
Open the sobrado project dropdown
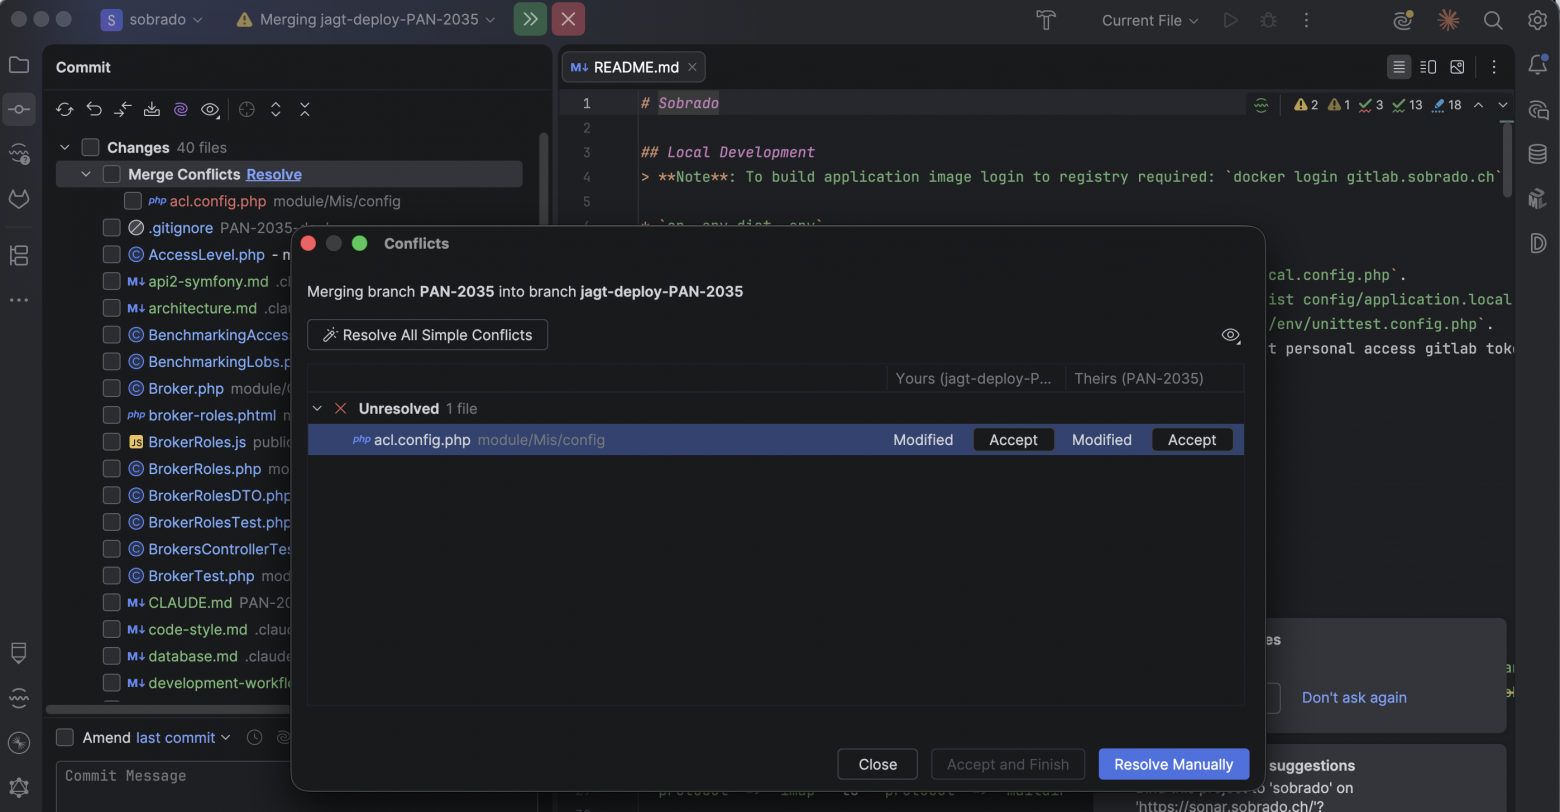pos(152,20)
